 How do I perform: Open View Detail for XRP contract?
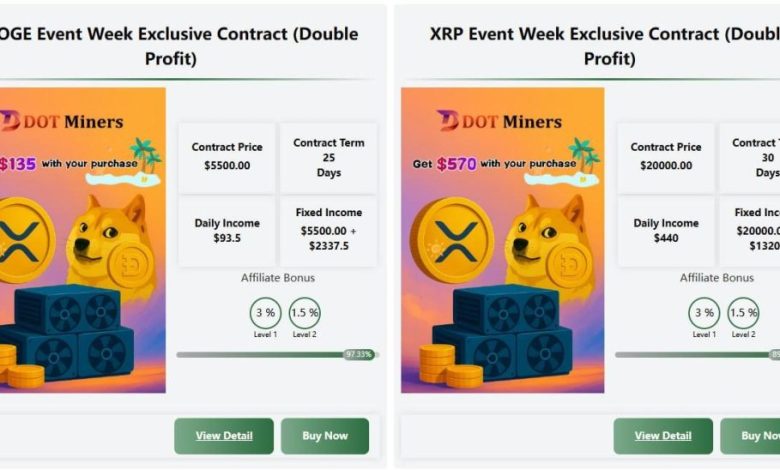(x=663, y=436)
